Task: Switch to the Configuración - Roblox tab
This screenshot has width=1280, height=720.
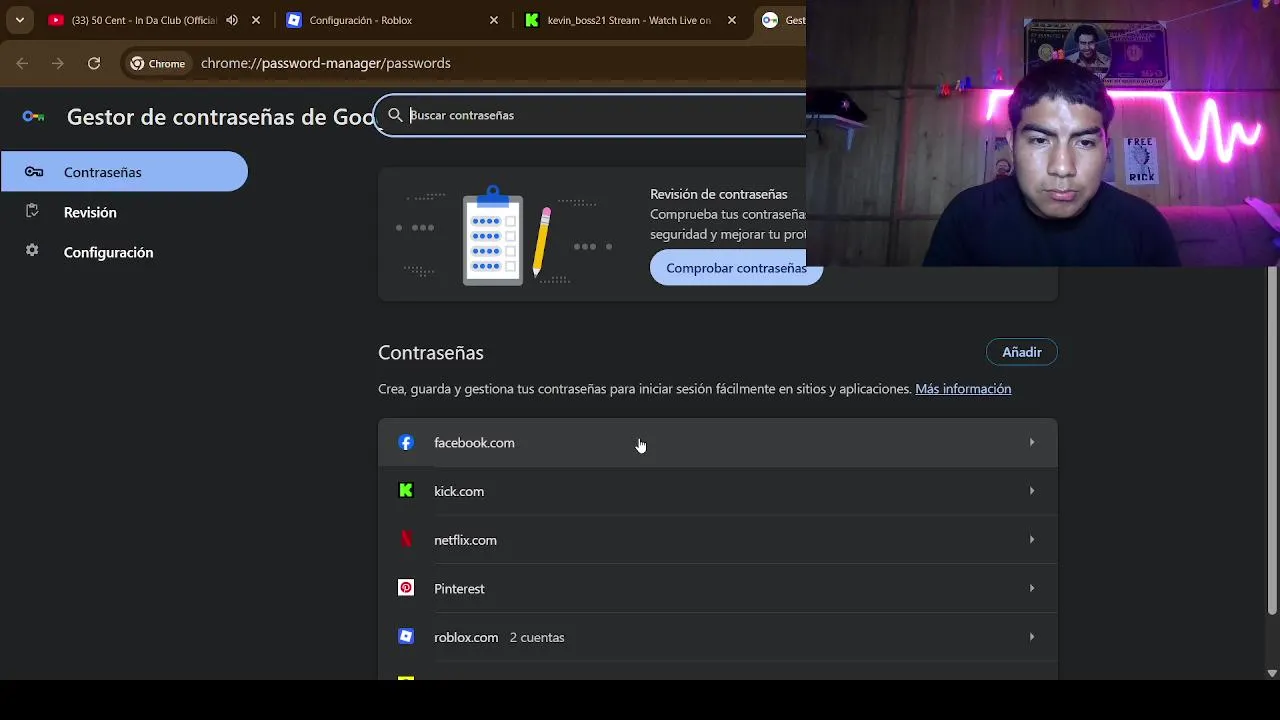Action: 361,20
